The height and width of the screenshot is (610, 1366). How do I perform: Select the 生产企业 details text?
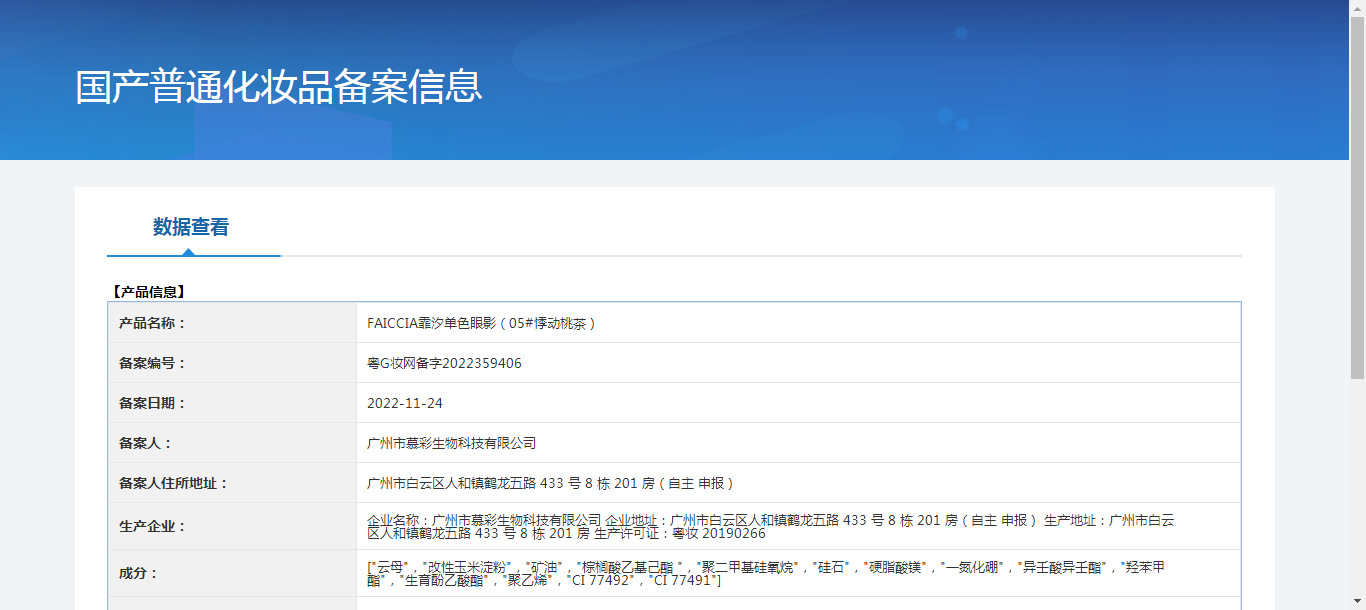(771, 526)
